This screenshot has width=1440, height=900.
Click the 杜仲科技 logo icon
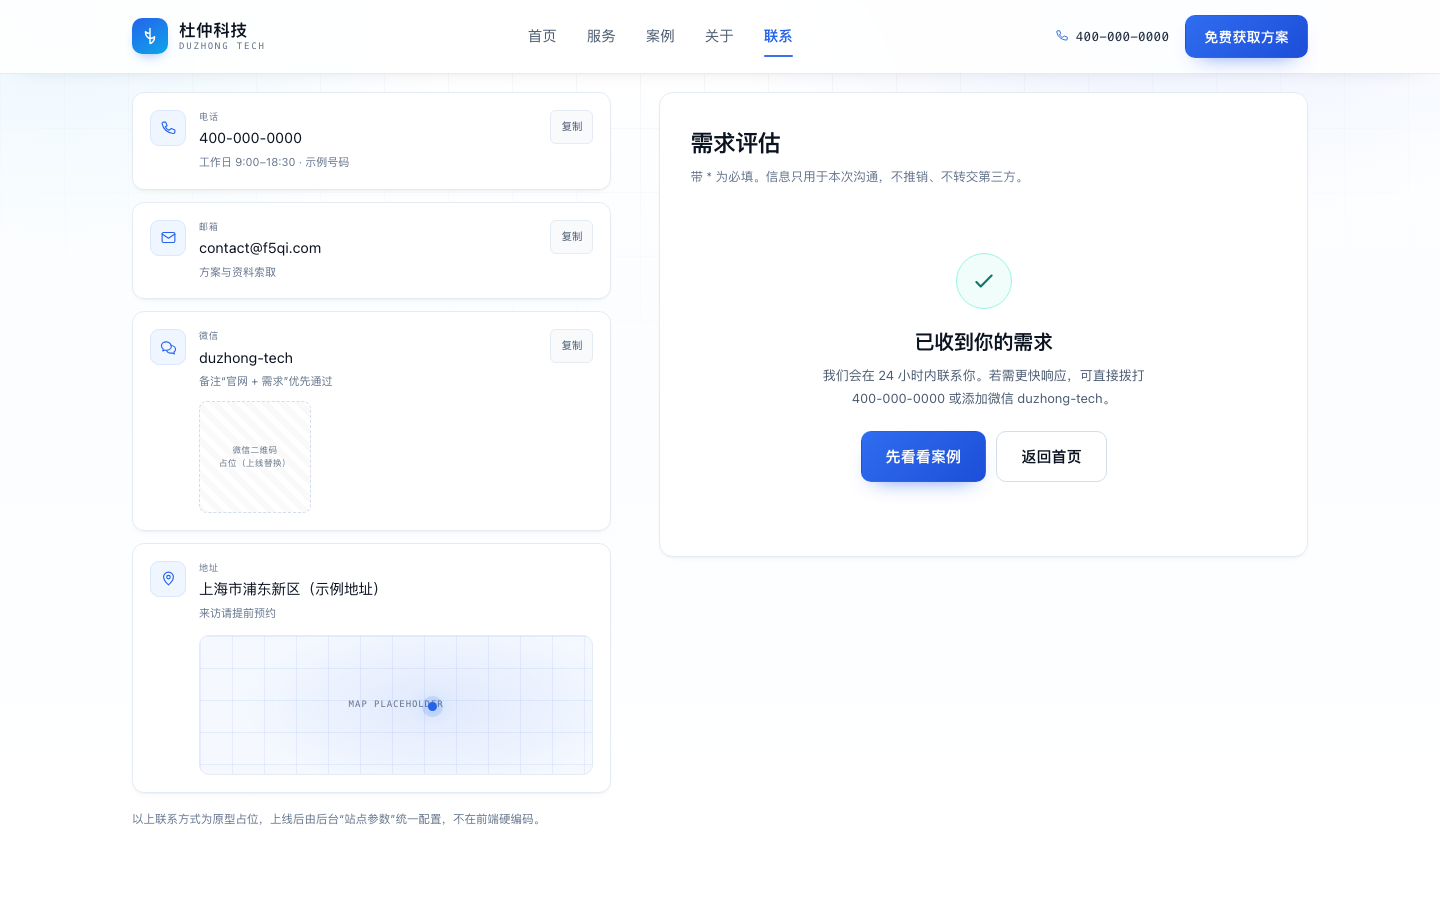(x=150, y=36)
